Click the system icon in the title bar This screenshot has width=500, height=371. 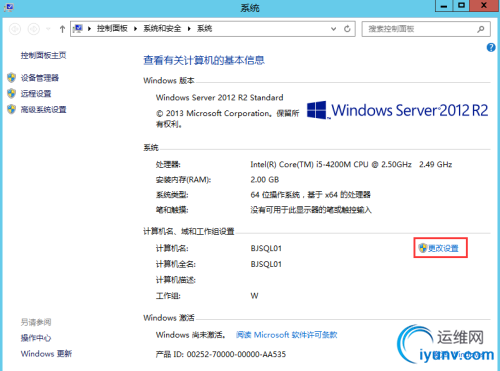pyautogui.click(x=9, y=7)
